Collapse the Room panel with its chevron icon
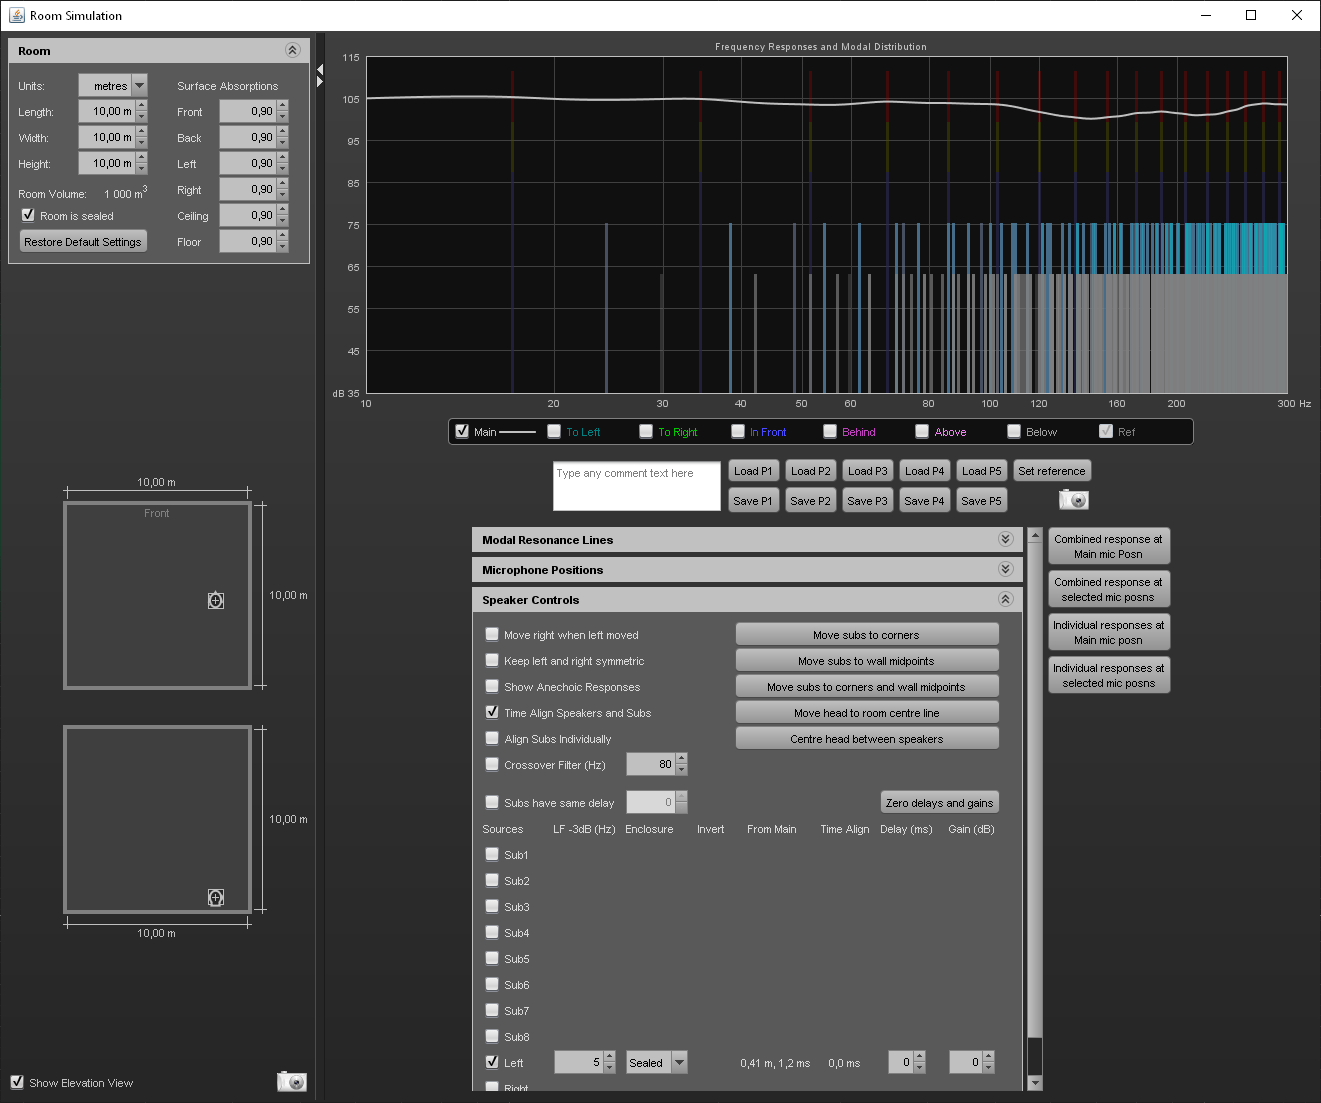 pyautogui.click(x=292, y=50)
